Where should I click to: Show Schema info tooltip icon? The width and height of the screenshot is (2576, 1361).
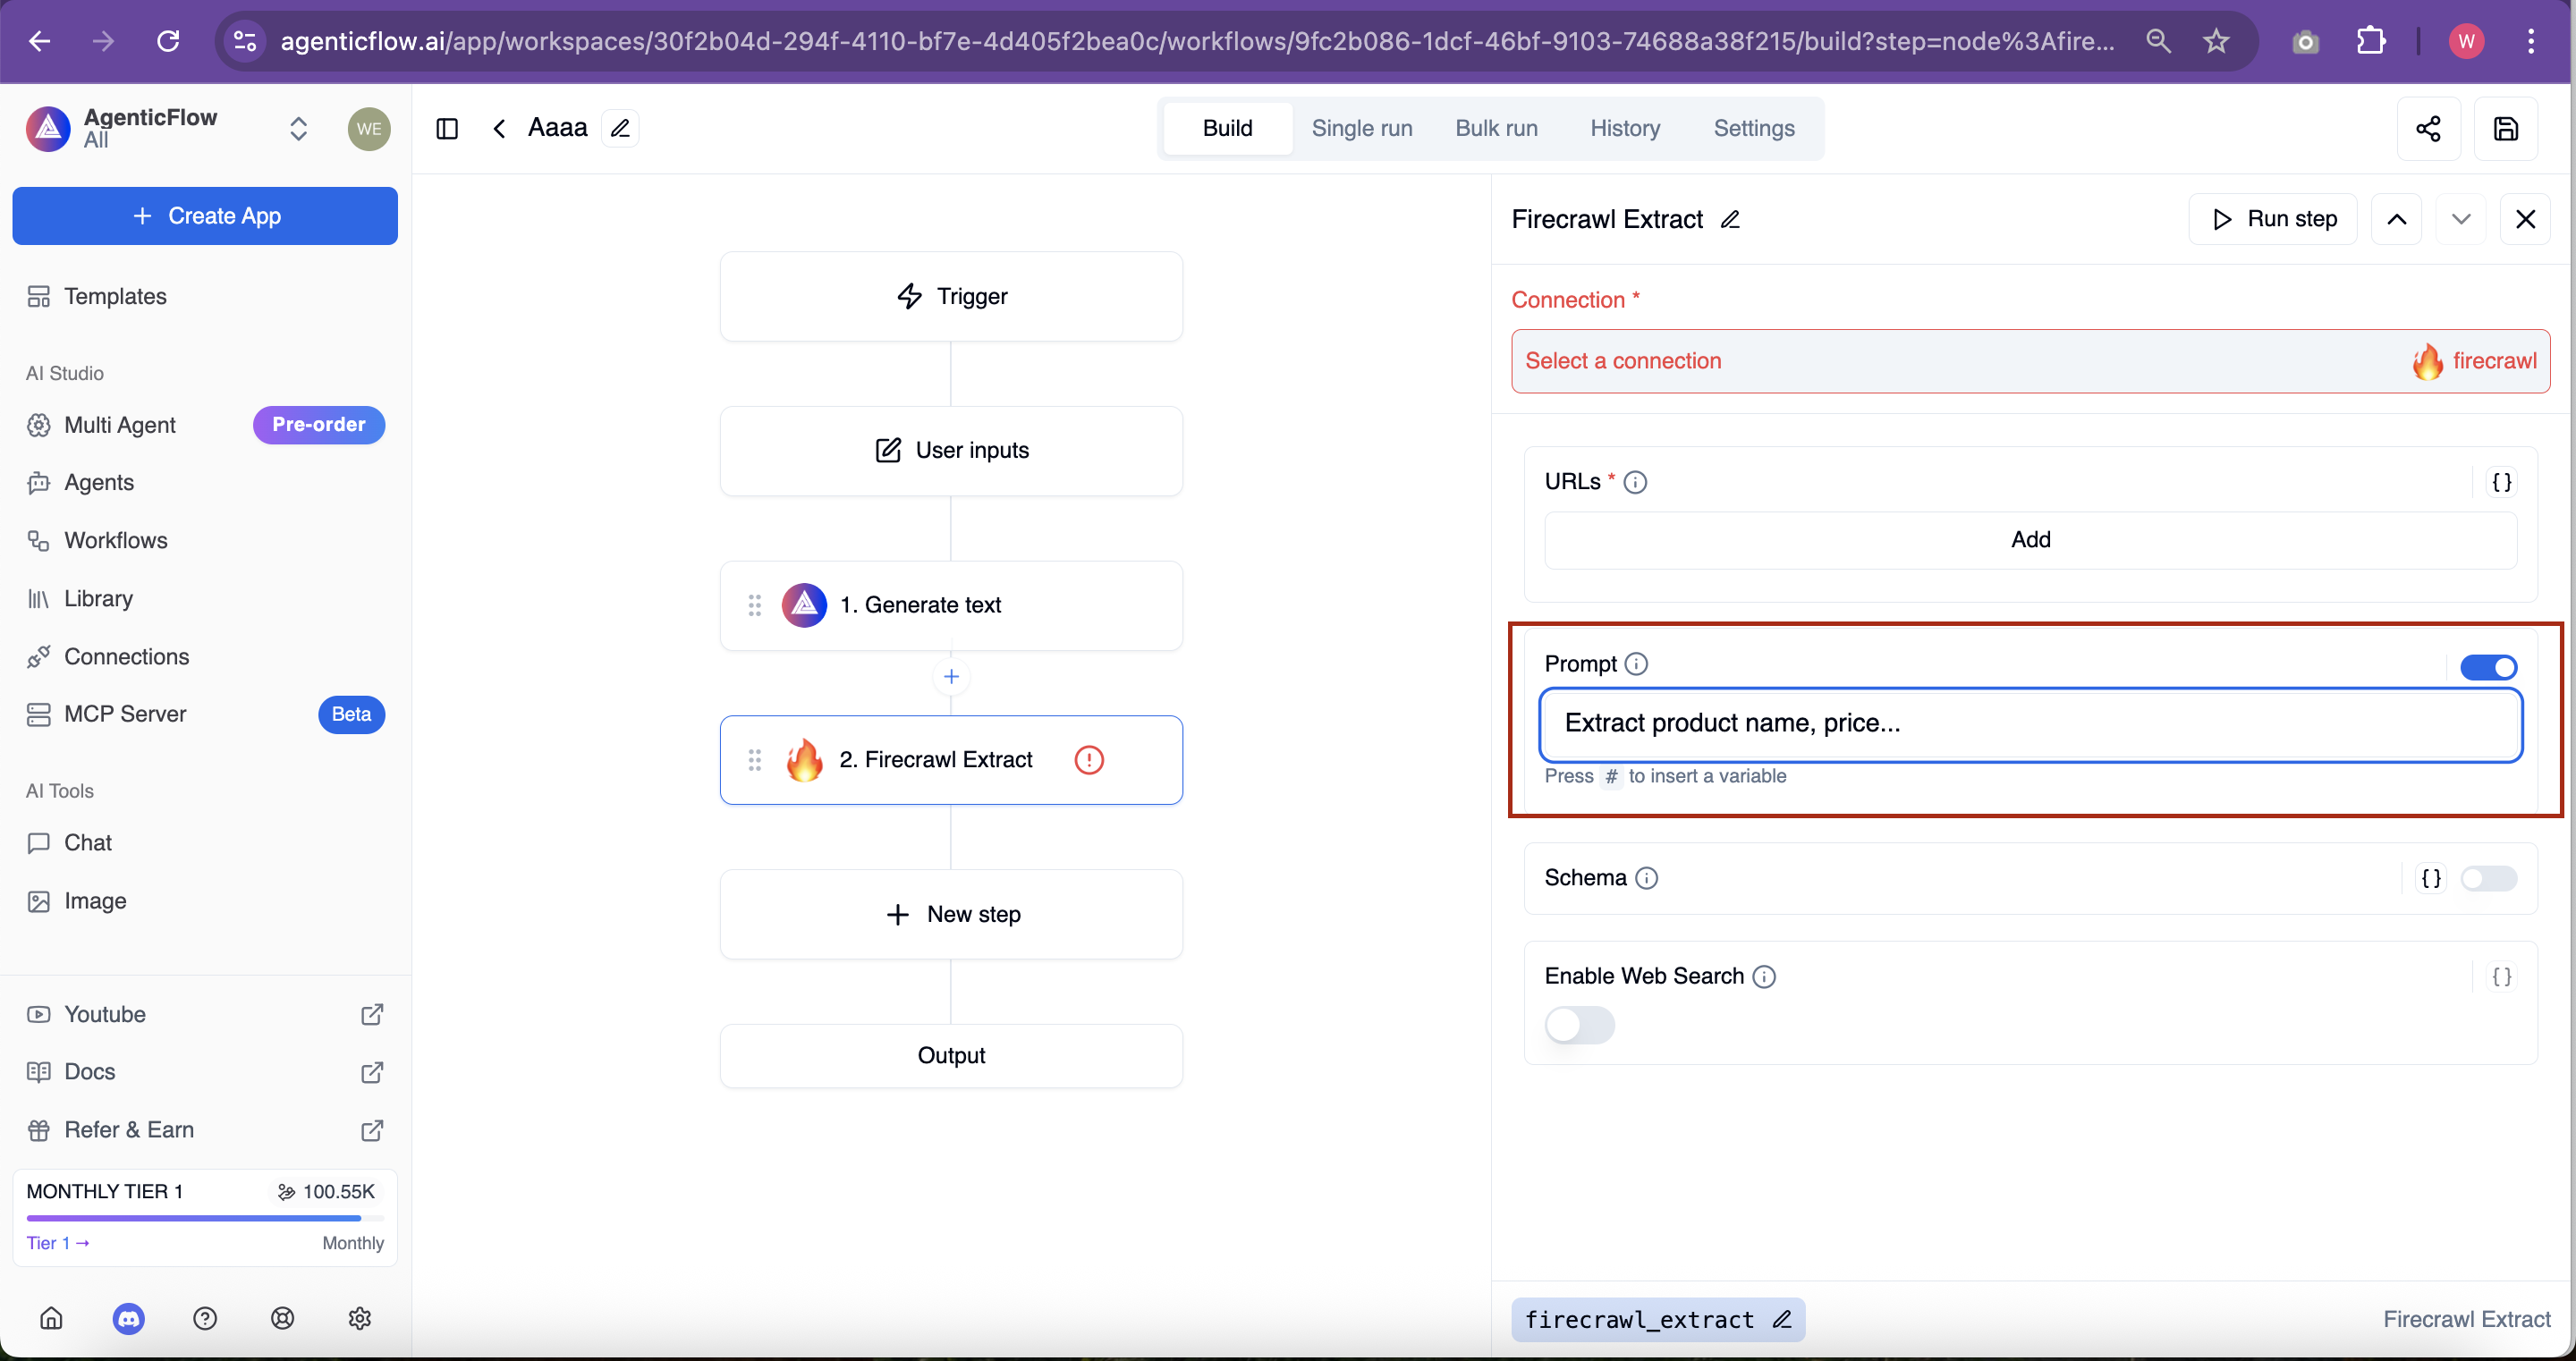(x=1646, y=878)
